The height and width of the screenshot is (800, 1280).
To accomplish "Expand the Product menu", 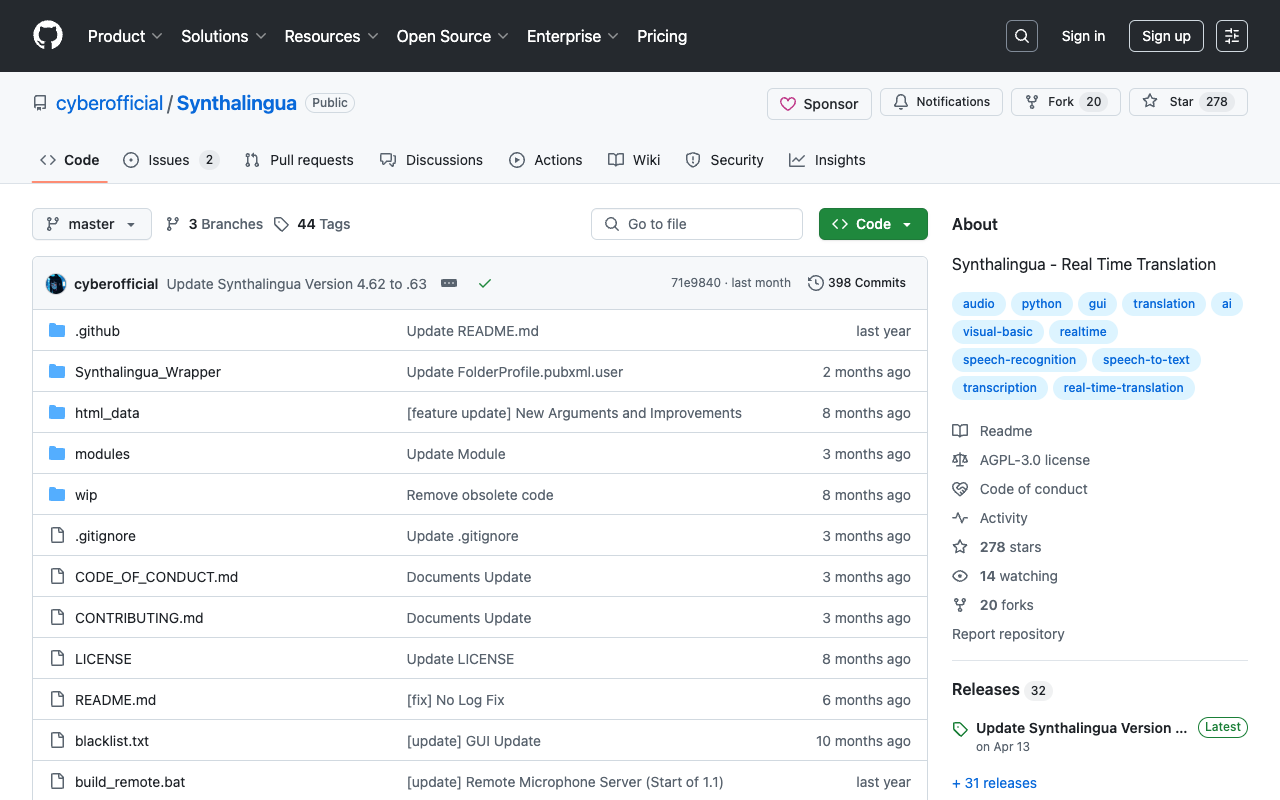I will click(x=125, y=36).
